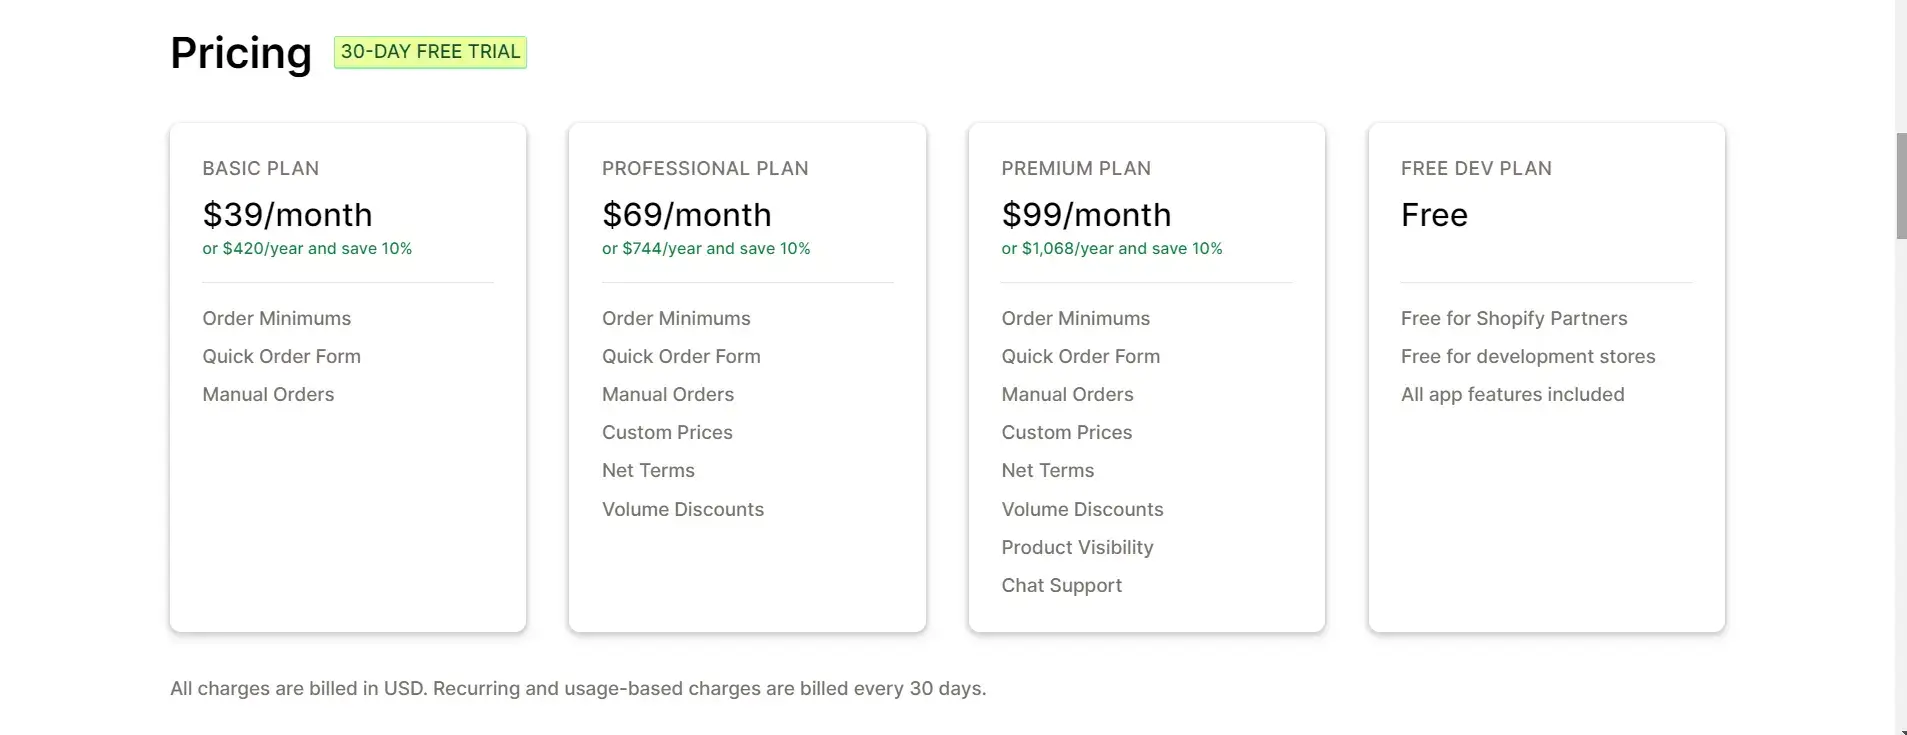The height and width of the screenshot is (735, 1907).
Task: Click Product Visibility in Premium Plan
Action: coord(1077,548)
